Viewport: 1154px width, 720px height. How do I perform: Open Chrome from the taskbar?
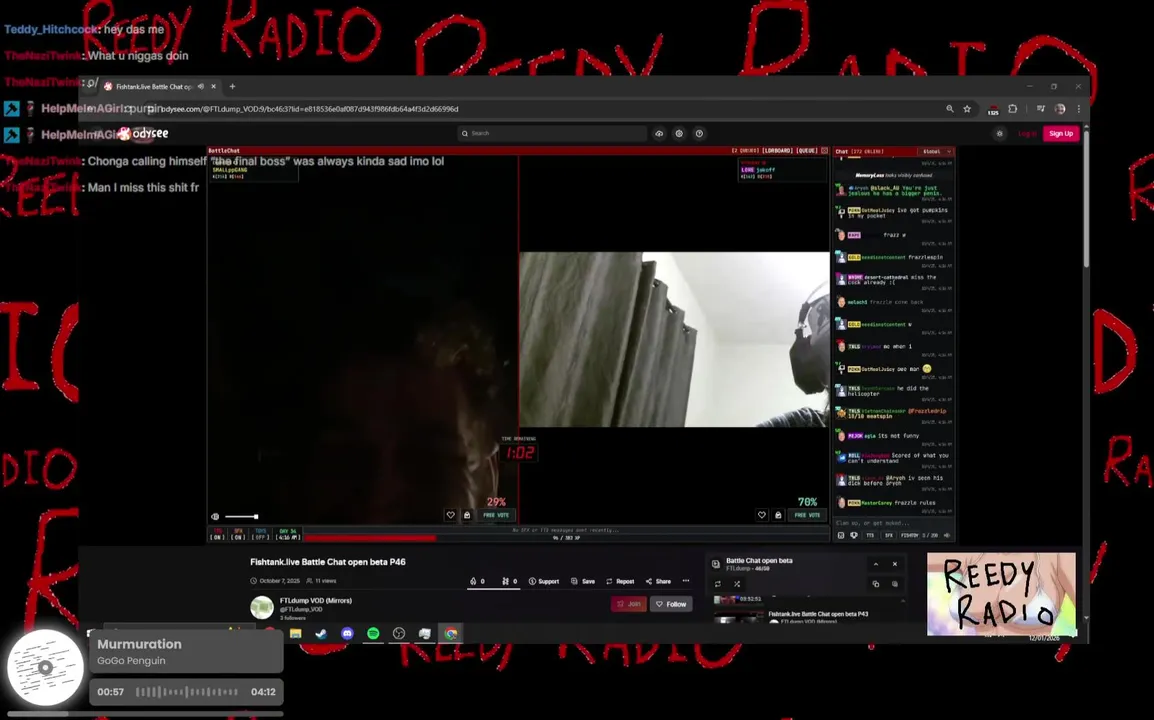[x=450, y=633]
